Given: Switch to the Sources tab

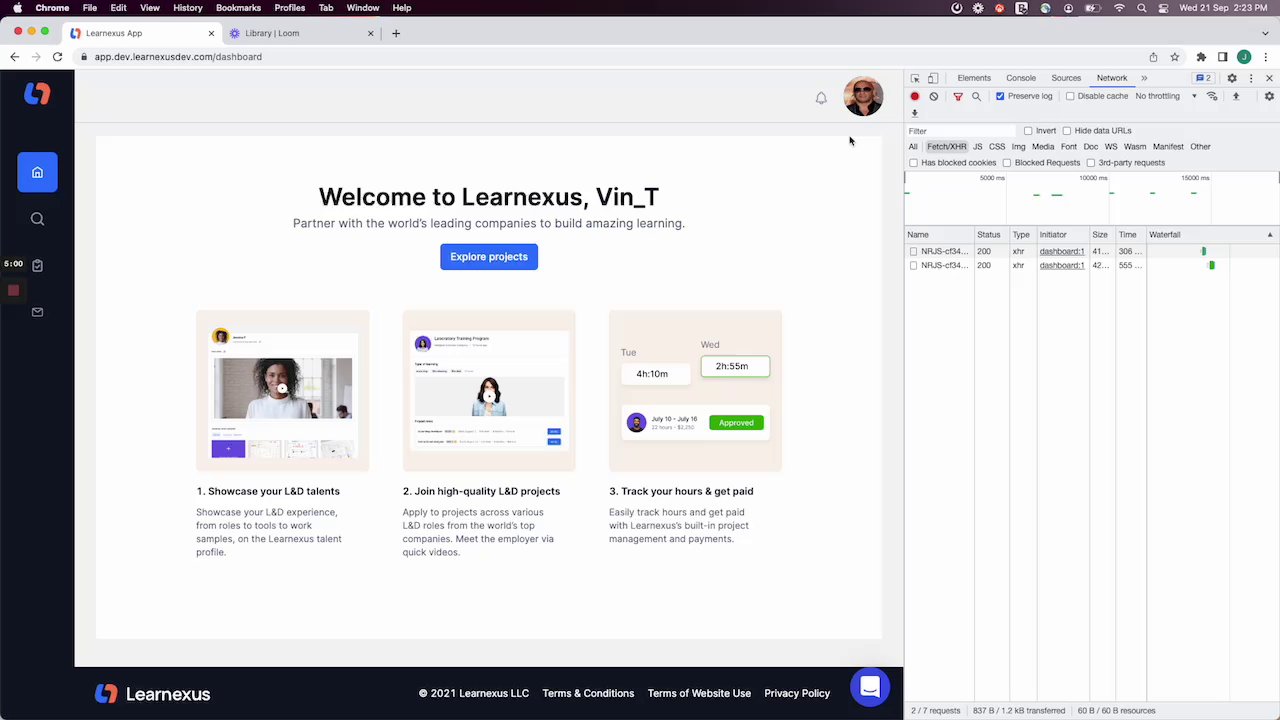Looking at the screenshot, I should [x=1066, y=78].
